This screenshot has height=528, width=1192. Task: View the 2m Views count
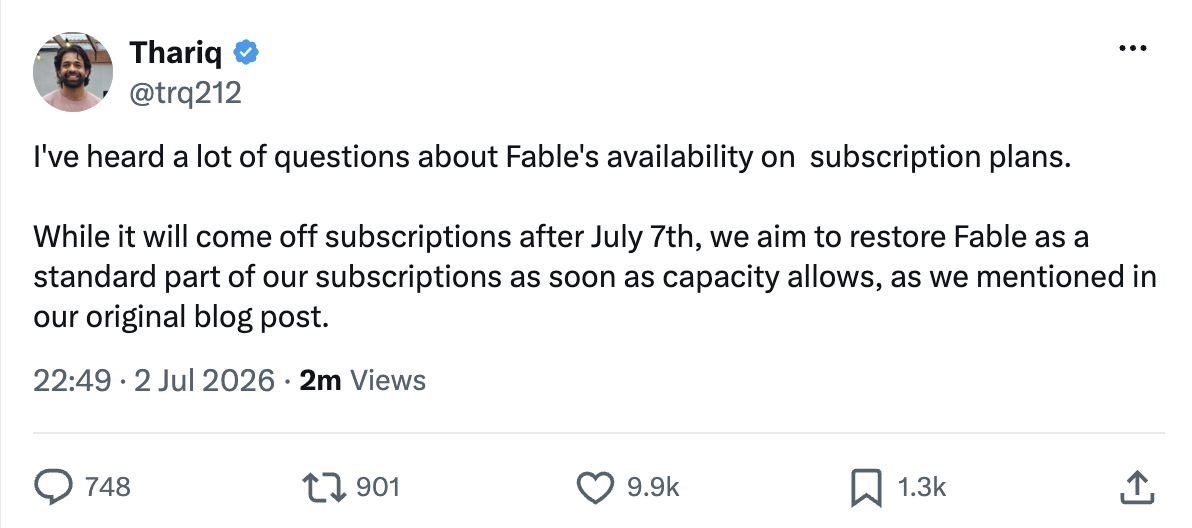tap(362, 380)
